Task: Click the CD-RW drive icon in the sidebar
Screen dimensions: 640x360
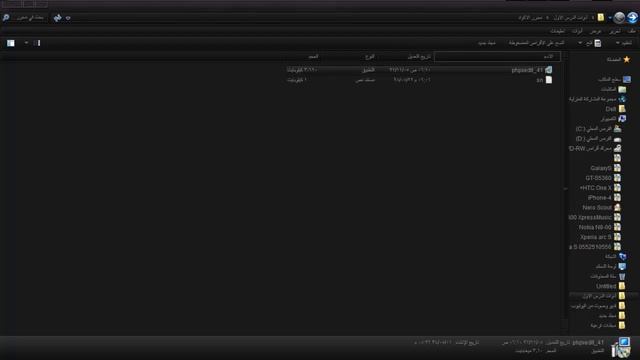Action: click(x=618, y=149)
